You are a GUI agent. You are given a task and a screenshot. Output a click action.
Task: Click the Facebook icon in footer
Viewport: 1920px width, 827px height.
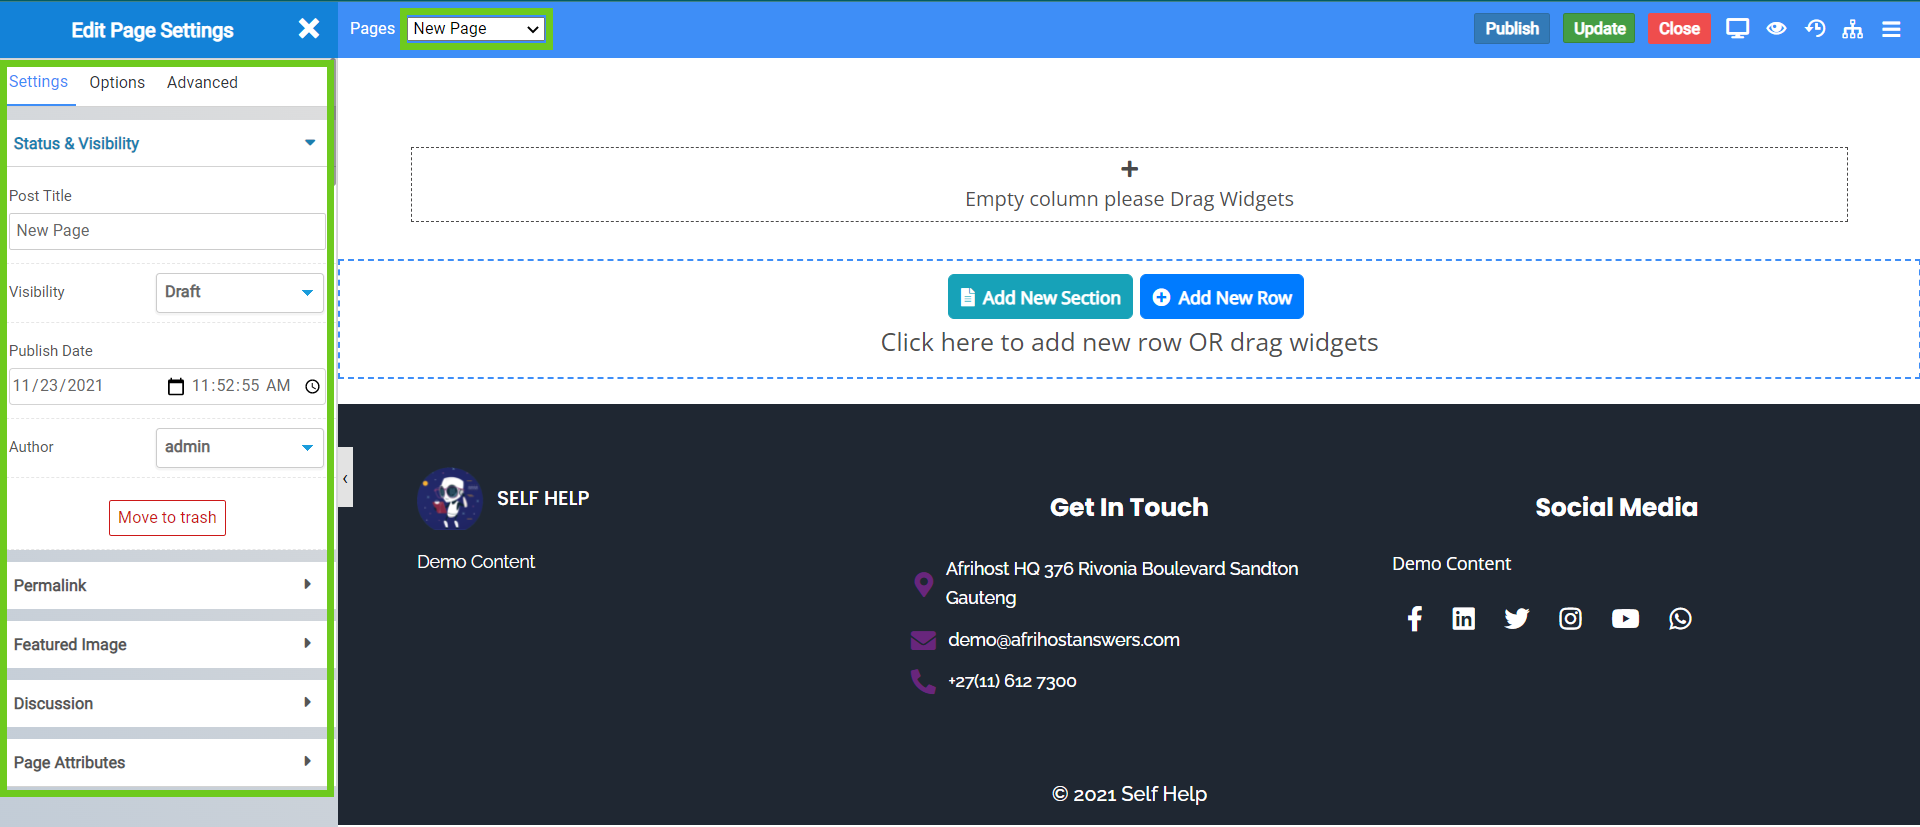(x=1414, y=619)
